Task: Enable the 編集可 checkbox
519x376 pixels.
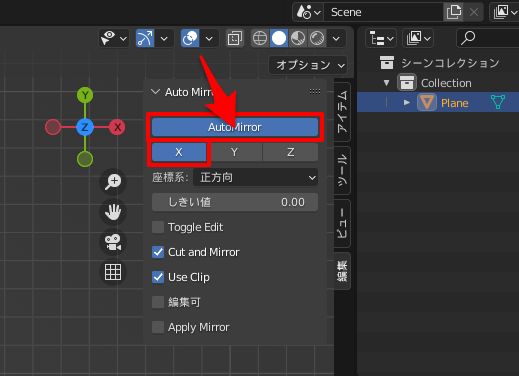Action: 158,302
